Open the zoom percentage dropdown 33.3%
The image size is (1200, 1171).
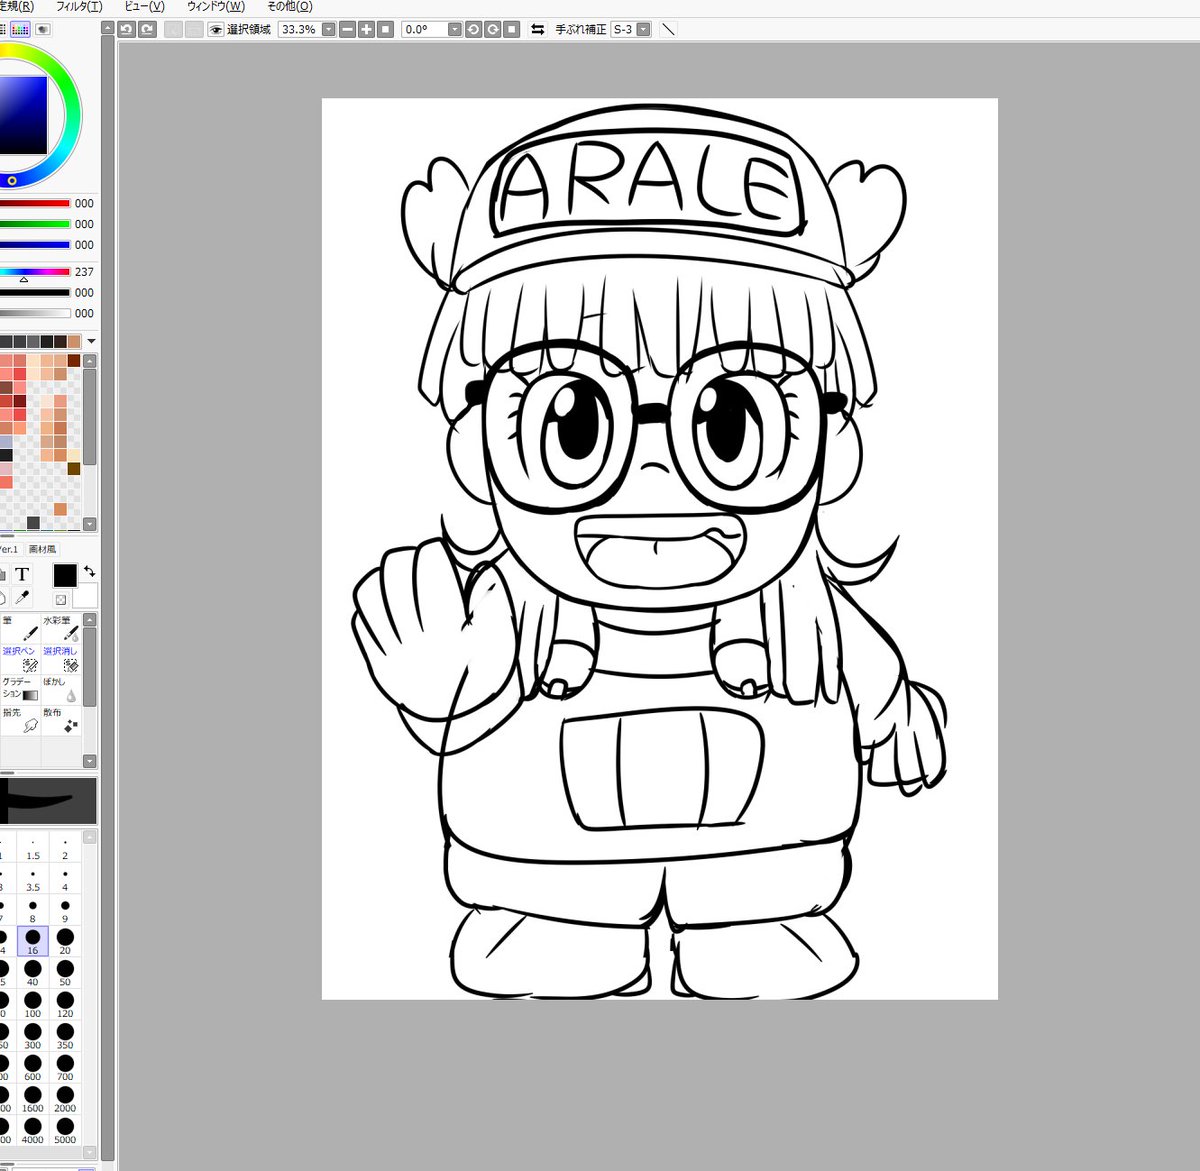328,29
